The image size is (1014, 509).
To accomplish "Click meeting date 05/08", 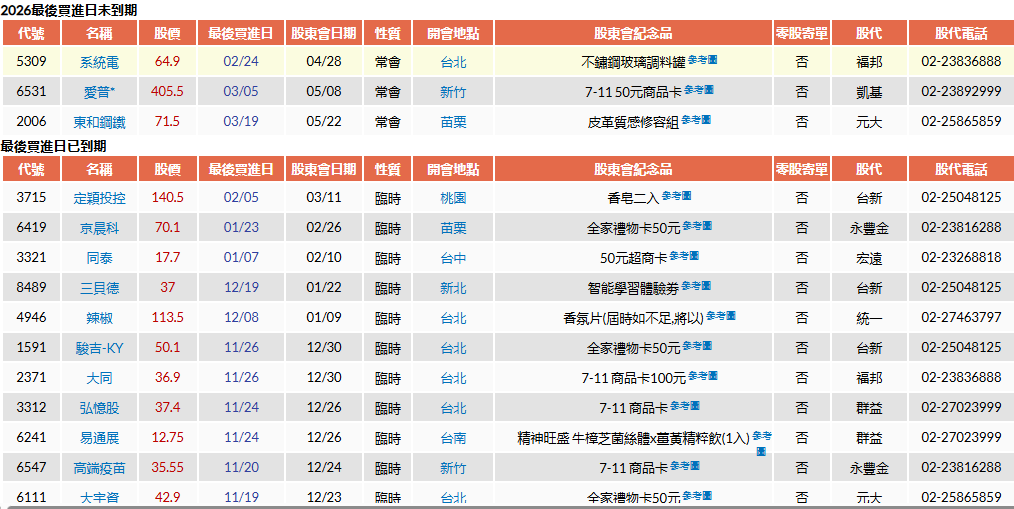I will [323, 92].
